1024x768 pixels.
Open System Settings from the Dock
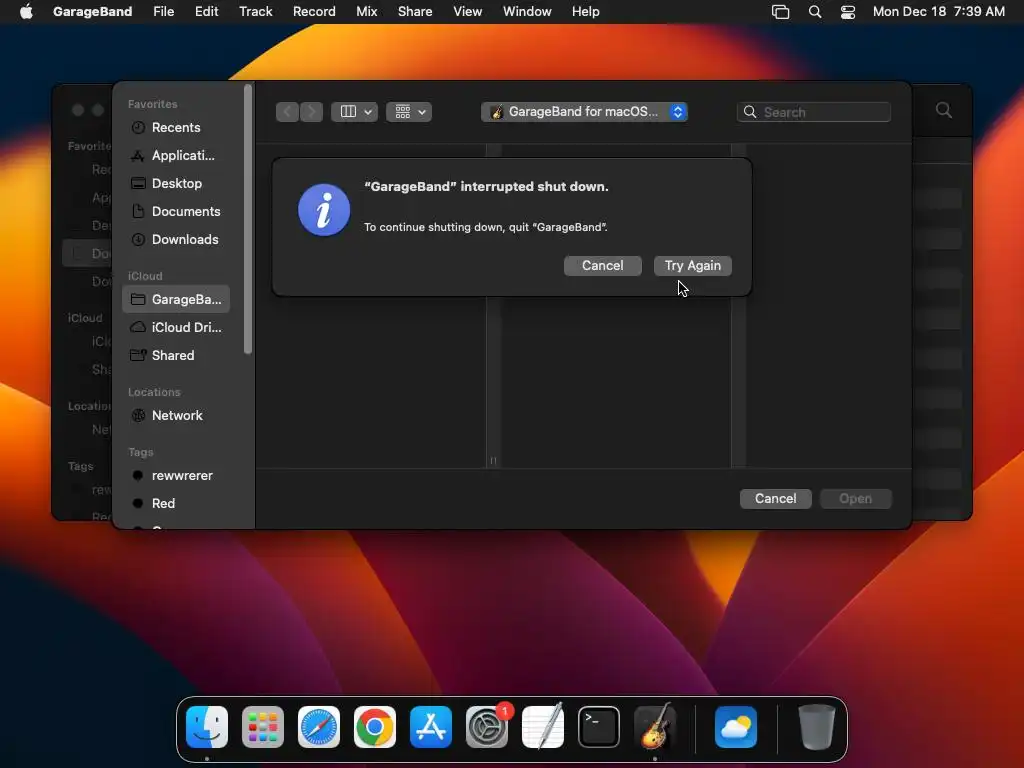click(x=487, y=727)
